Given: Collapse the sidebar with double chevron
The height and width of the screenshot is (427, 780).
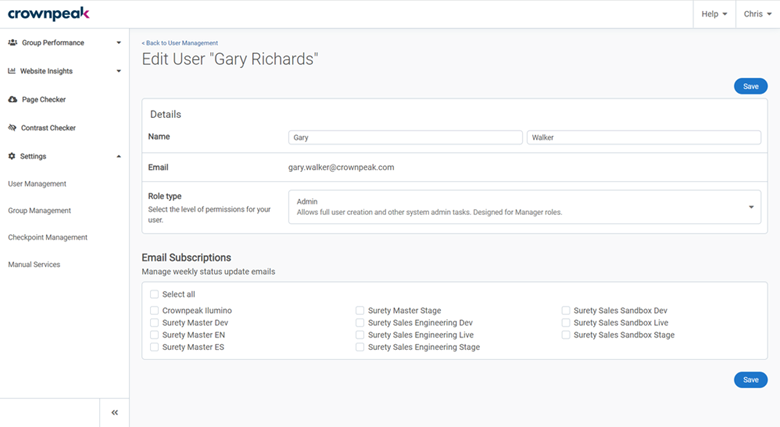Looking at the screenshot, I should 114,413.
